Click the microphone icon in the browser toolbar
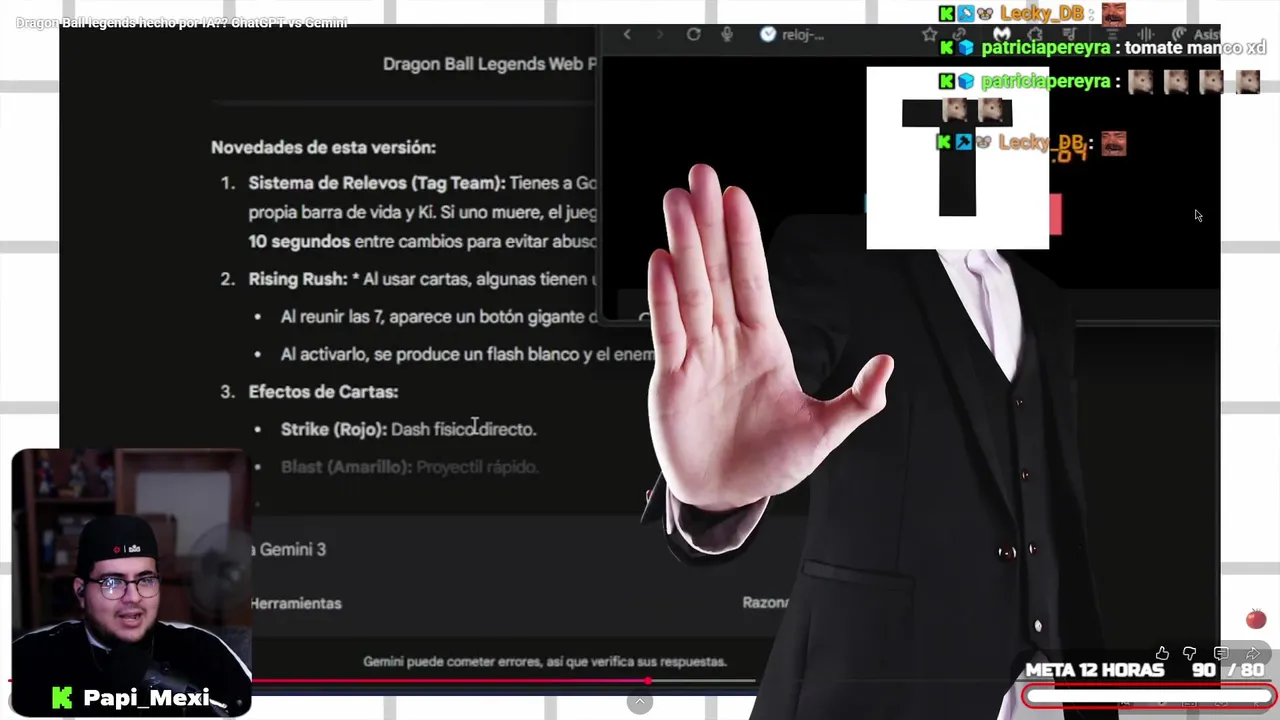 (x=727, y=34)
